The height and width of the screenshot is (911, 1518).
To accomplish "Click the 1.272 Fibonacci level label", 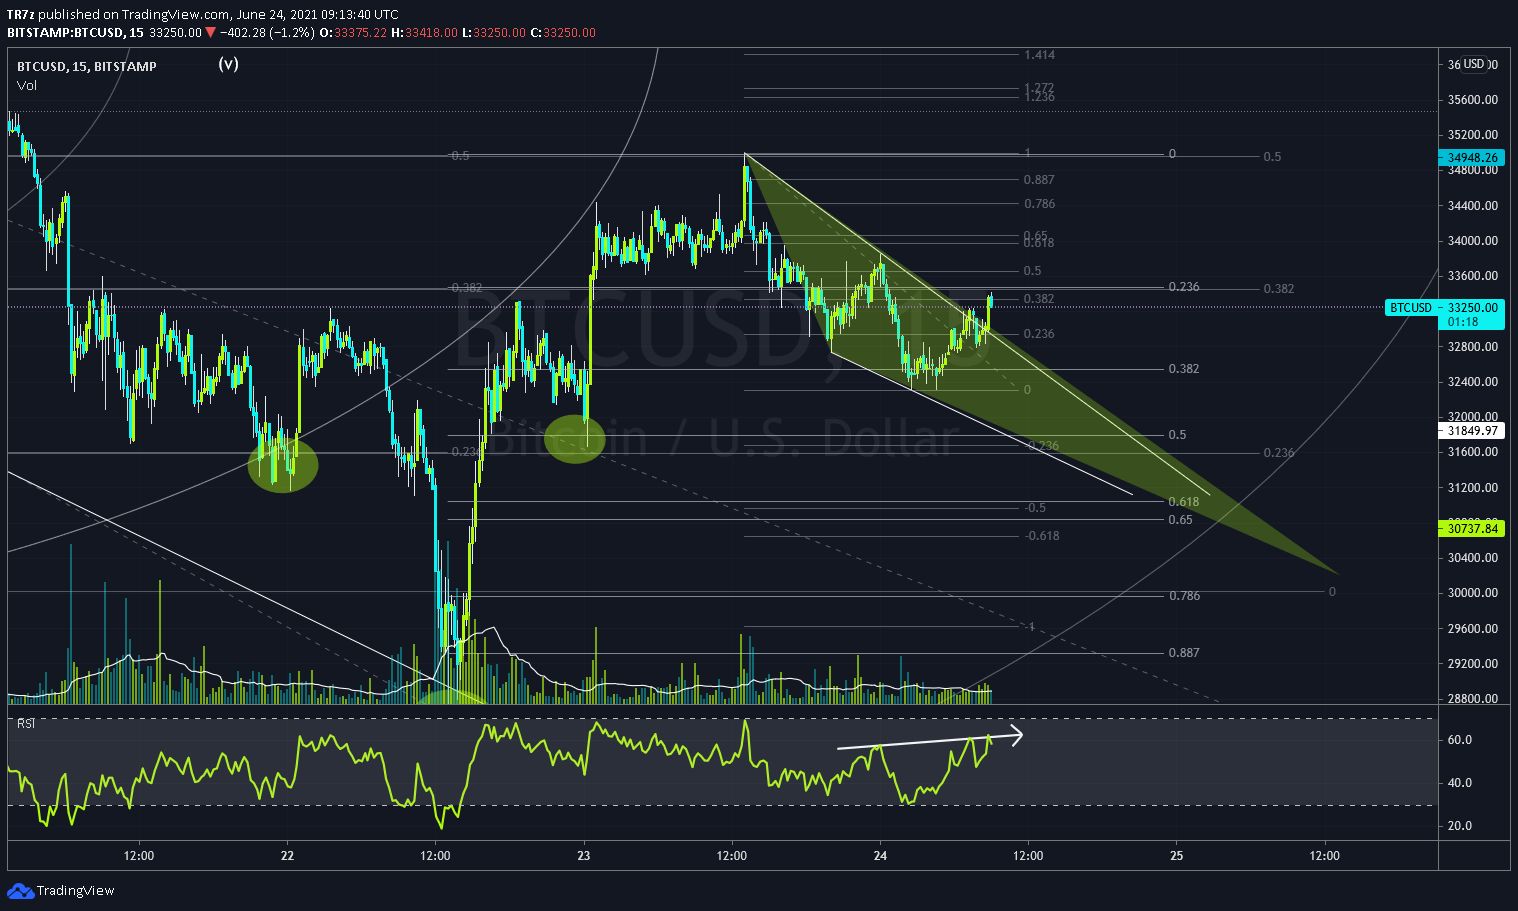I will pos(1039,88).
